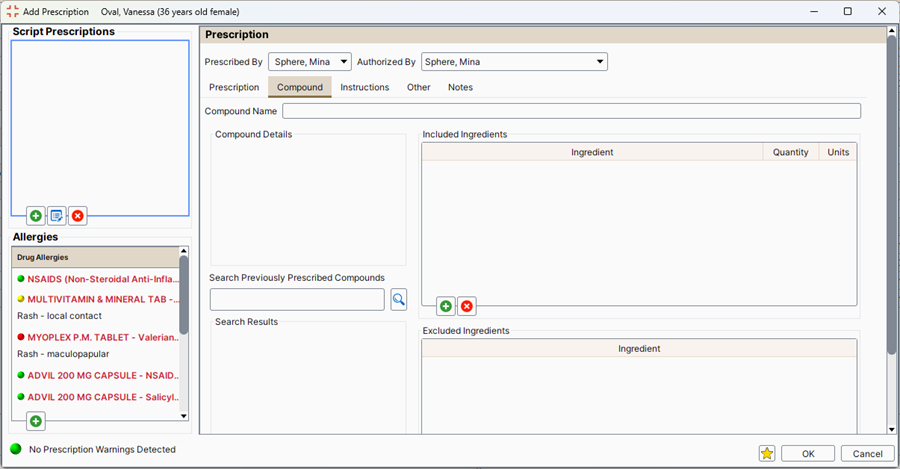Click the search compounds magnifier icon

398,299
